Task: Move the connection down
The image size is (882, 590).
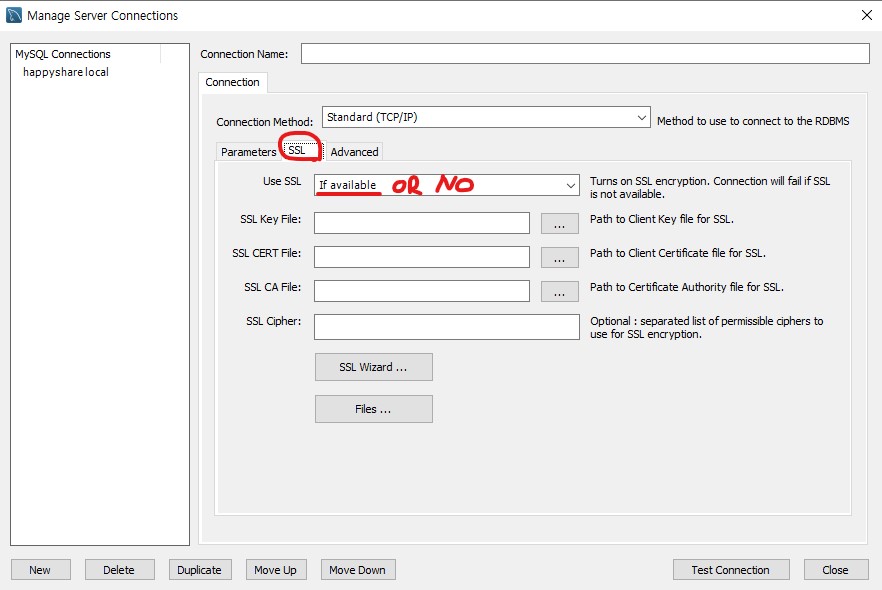Action: (358, 570)
